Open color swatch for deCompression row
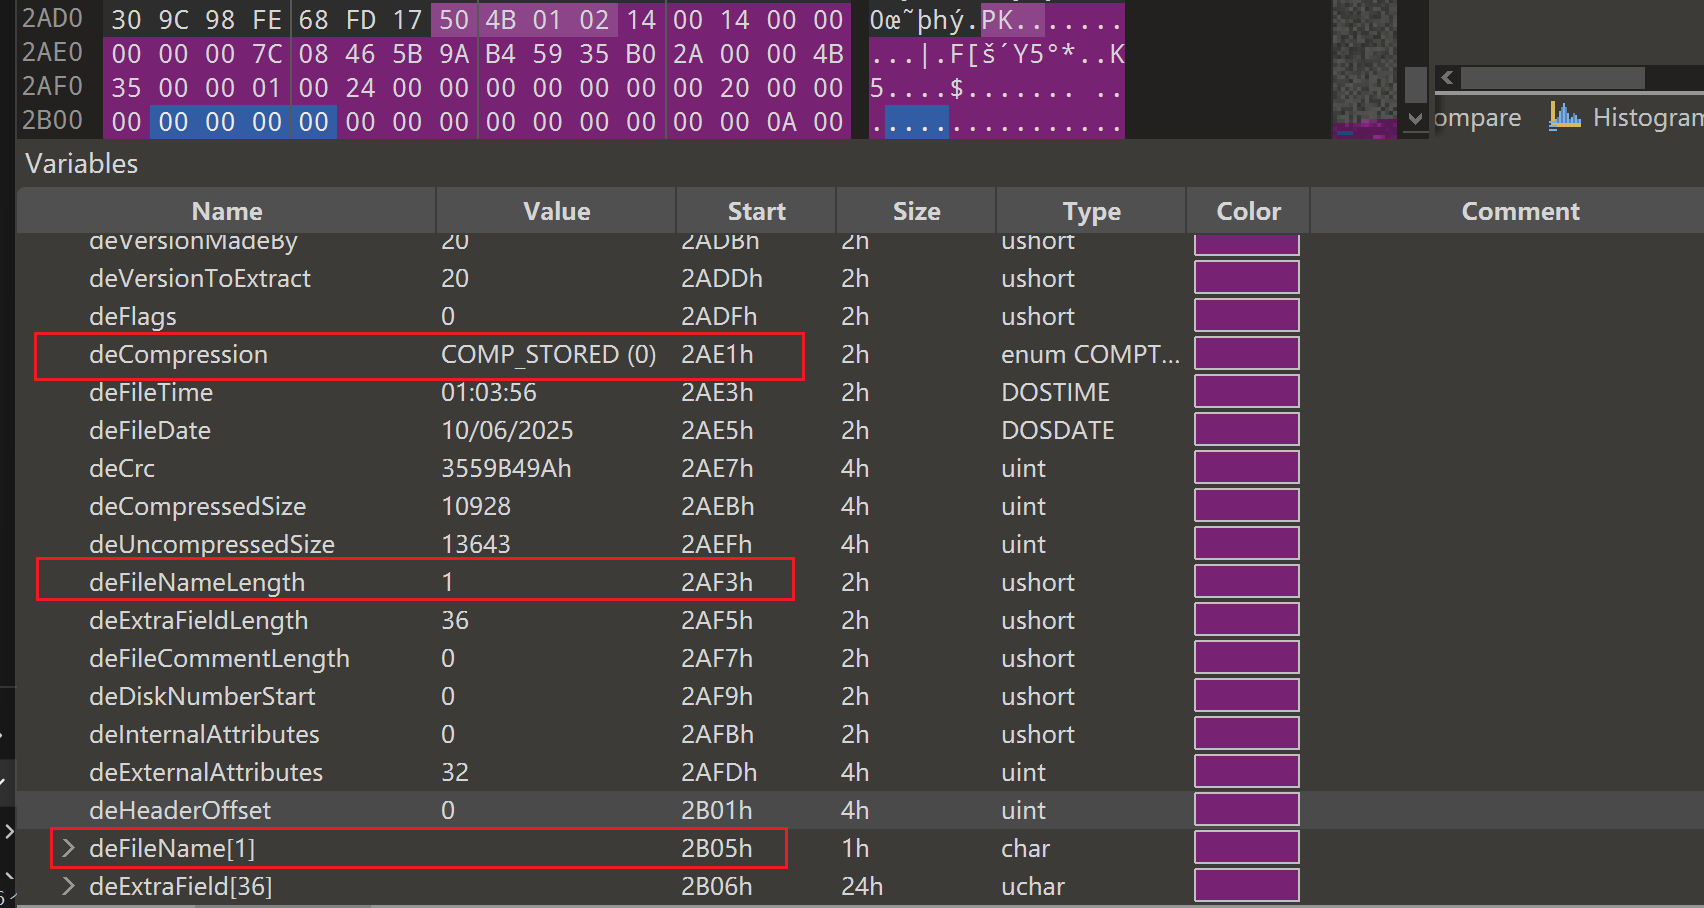1704x908 pixels. 1246,354
